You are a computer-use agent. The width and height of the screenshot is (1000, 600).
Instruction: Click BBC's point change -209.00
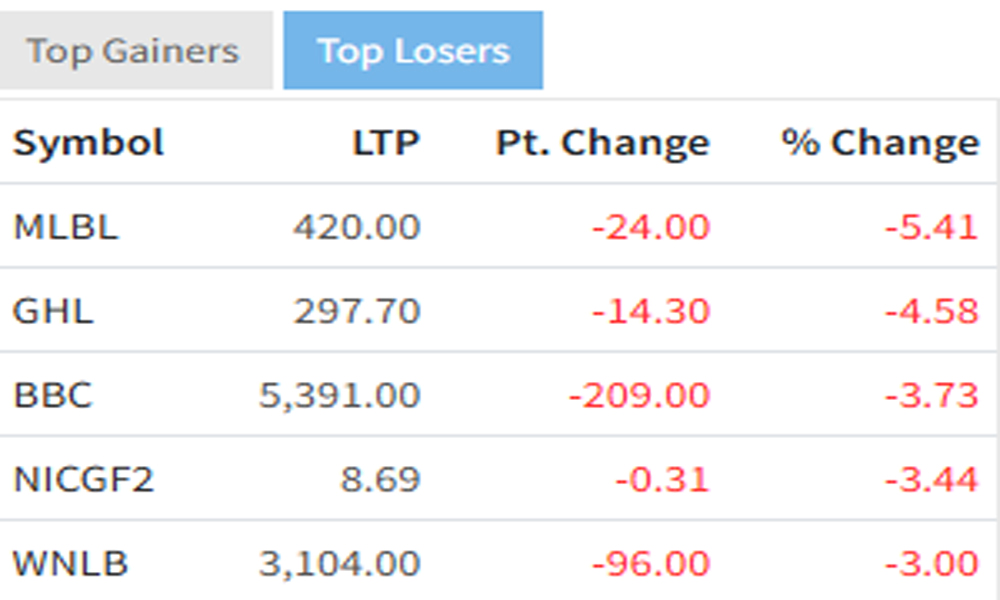[x=640, y=395]
